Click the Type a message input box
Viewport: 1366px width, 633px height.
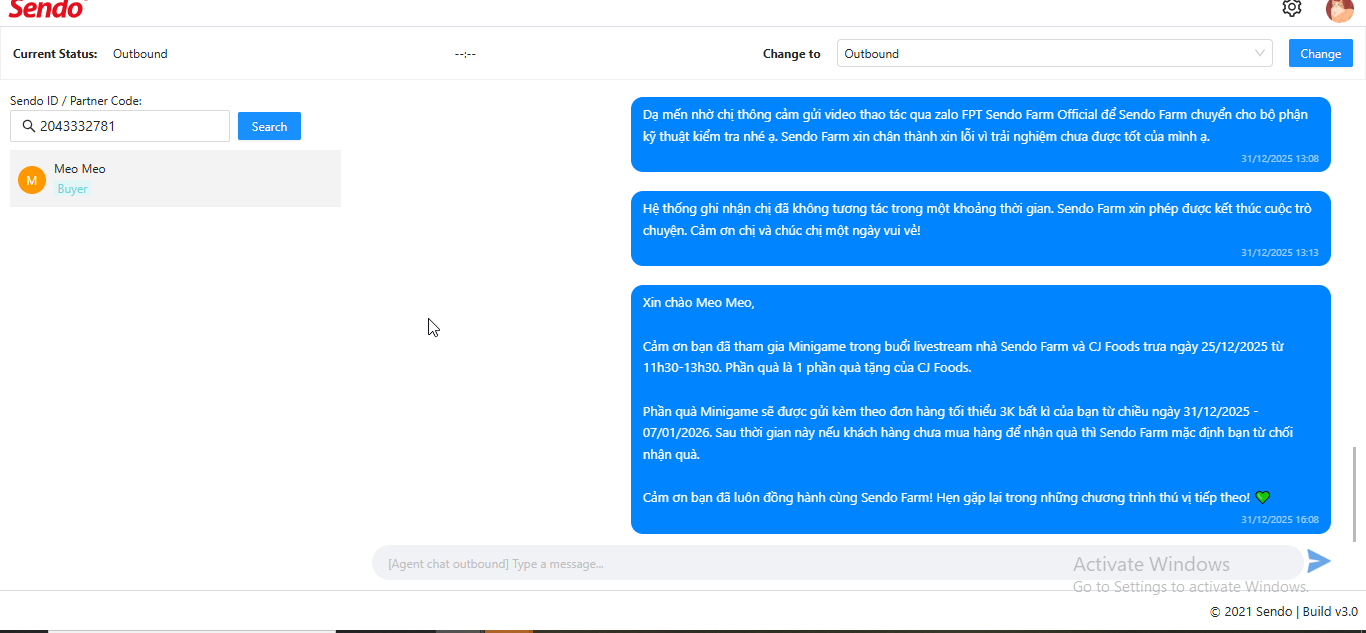pos(838,563)
